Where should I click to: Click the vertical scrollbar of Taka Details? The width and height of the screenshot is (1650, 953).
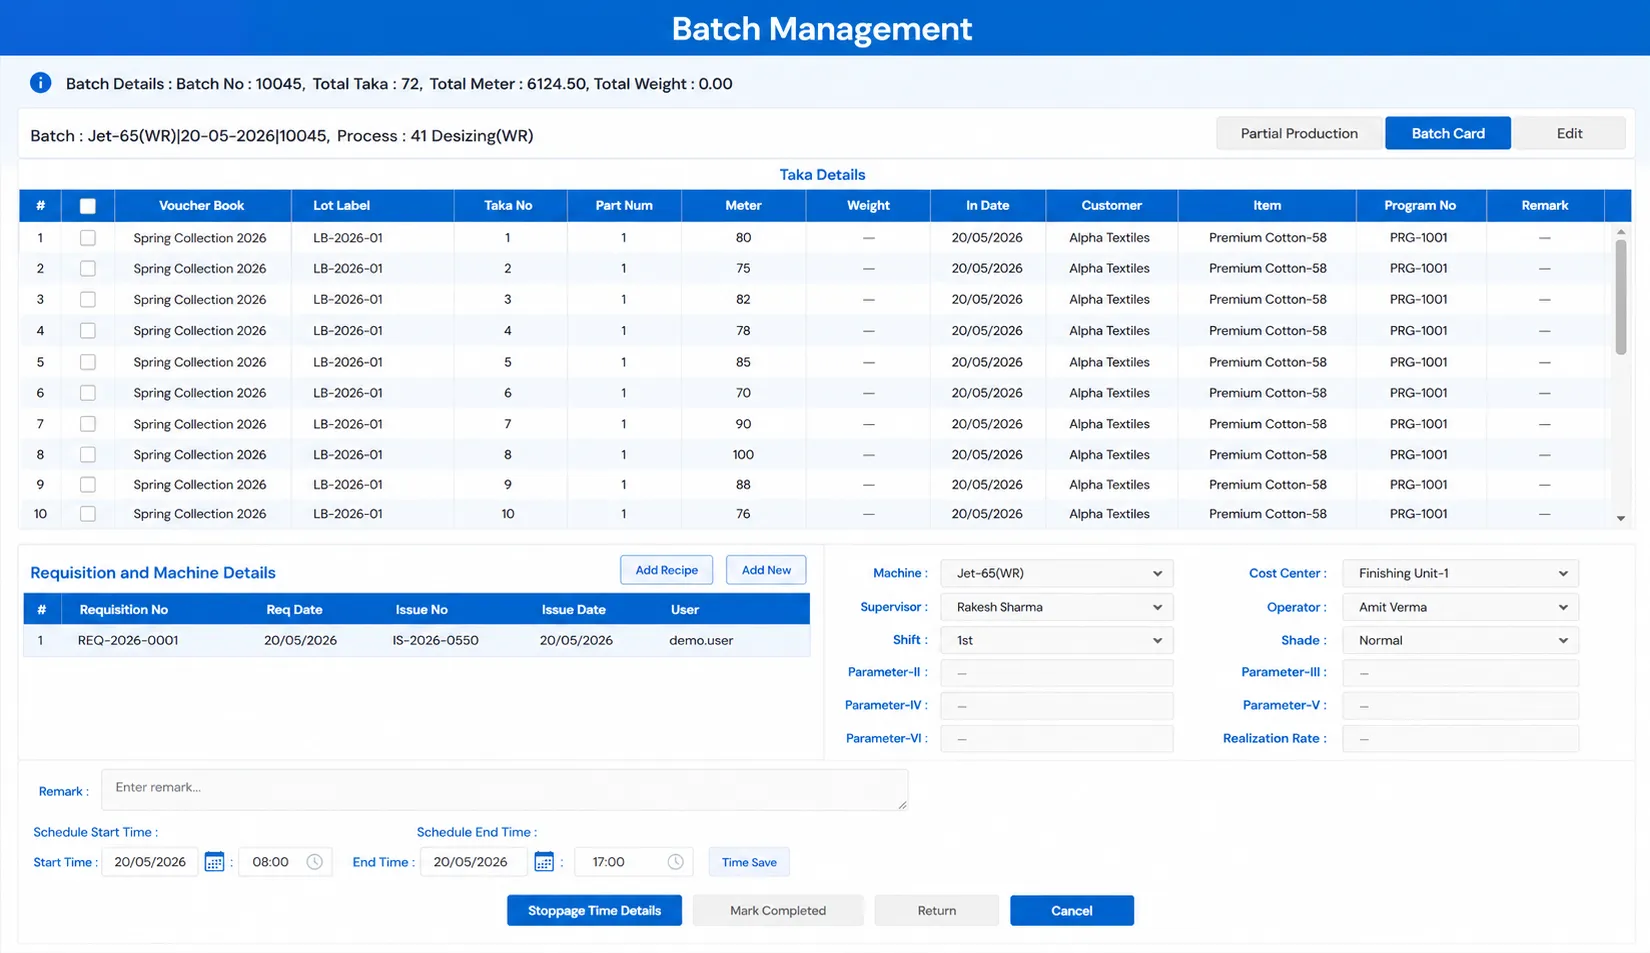click(x=1621, y=297)
